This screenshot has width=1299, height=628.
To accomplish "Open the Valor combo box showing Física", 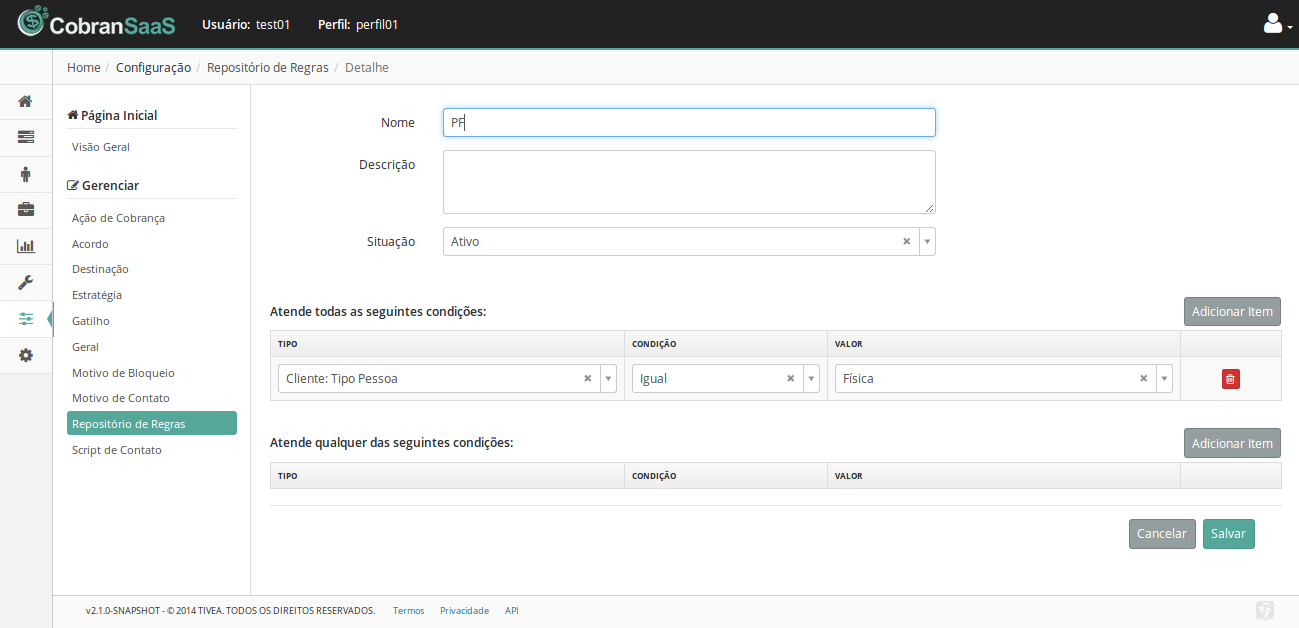I will click(1004, 379).
